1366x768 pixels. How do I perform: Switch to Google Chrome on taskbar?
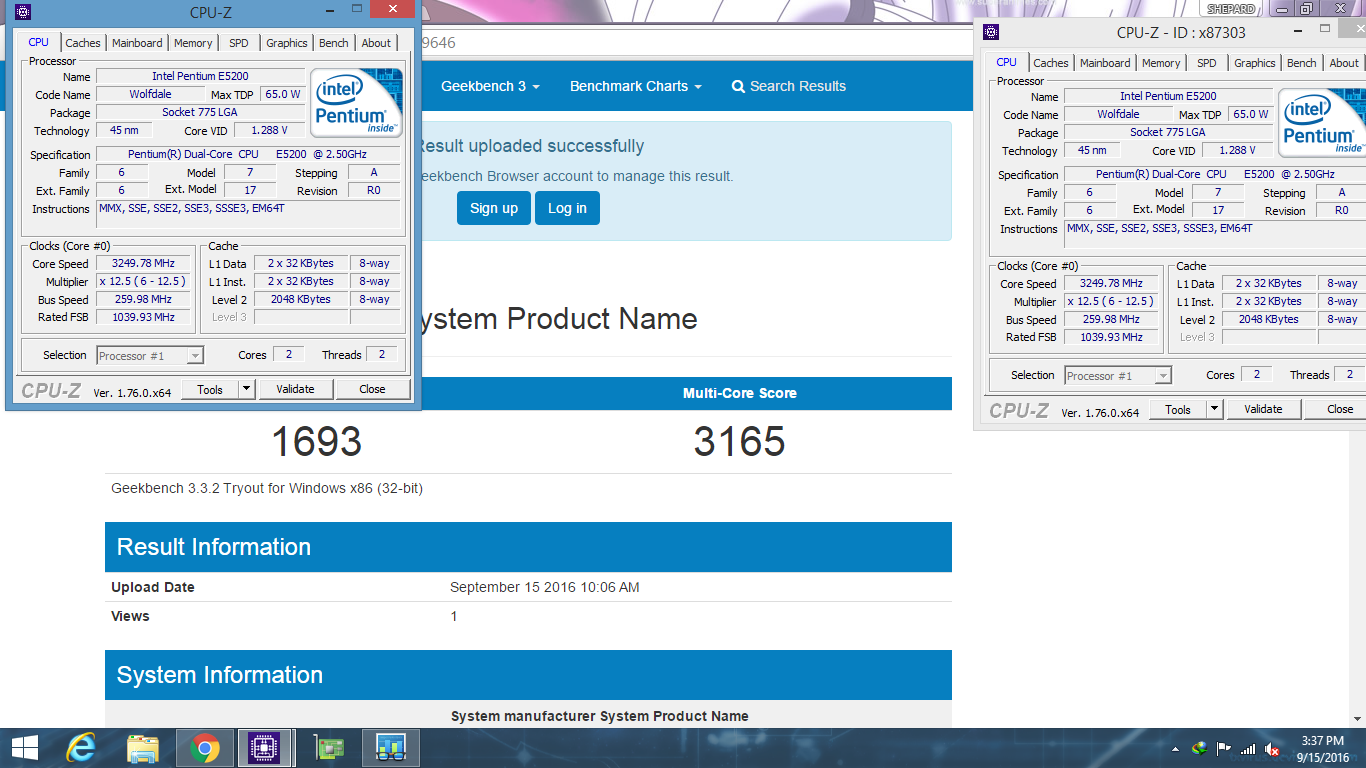pos(205,748)
